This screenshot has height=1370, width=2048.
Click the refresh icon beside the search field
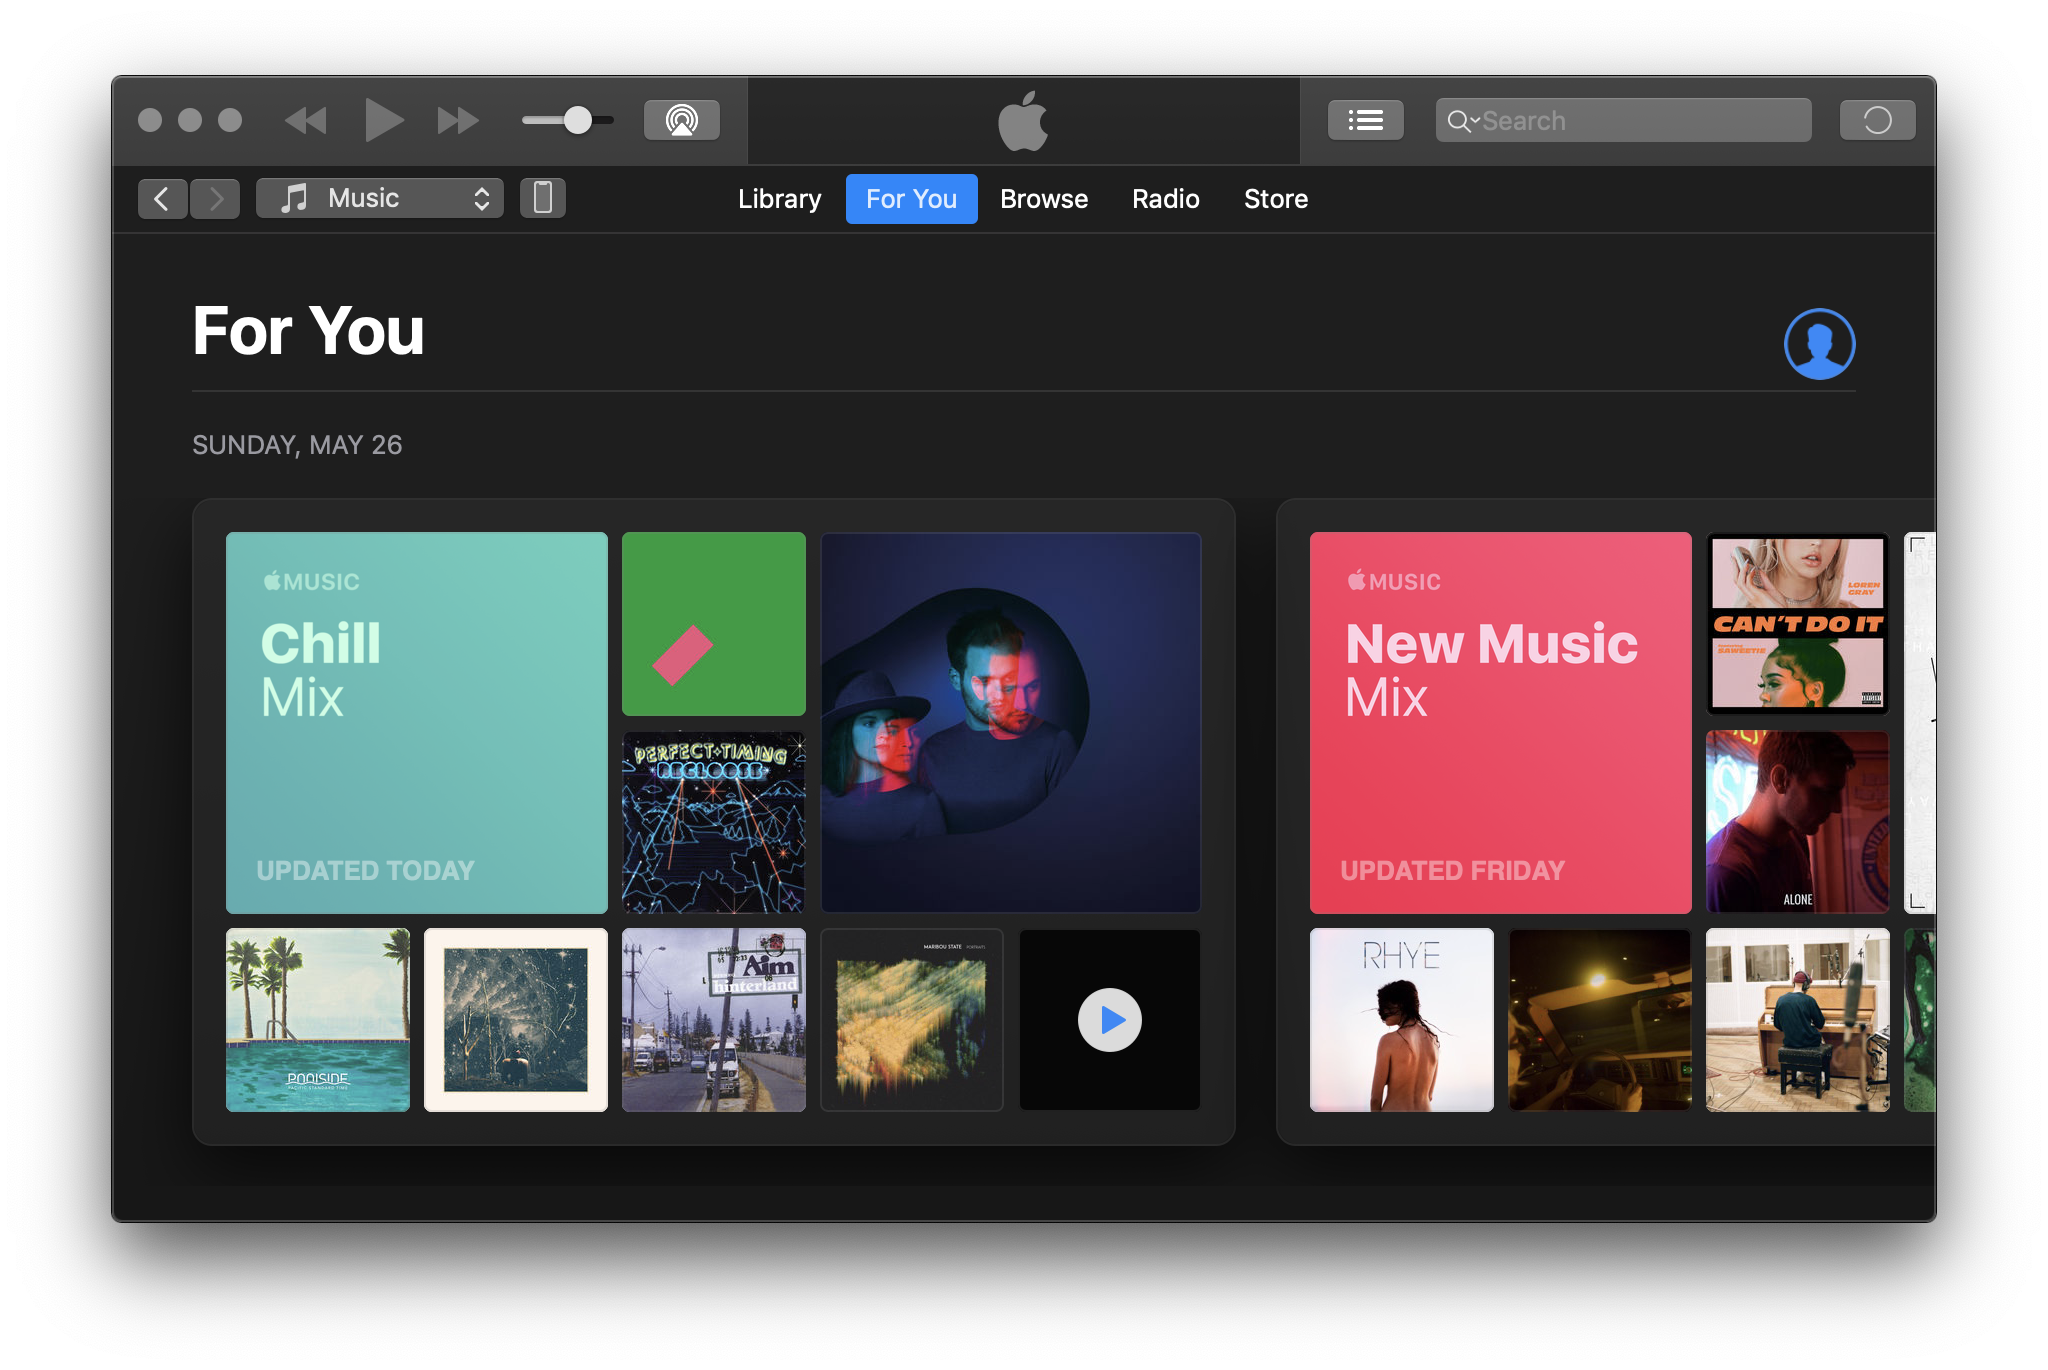click(x=1878, y=120)
